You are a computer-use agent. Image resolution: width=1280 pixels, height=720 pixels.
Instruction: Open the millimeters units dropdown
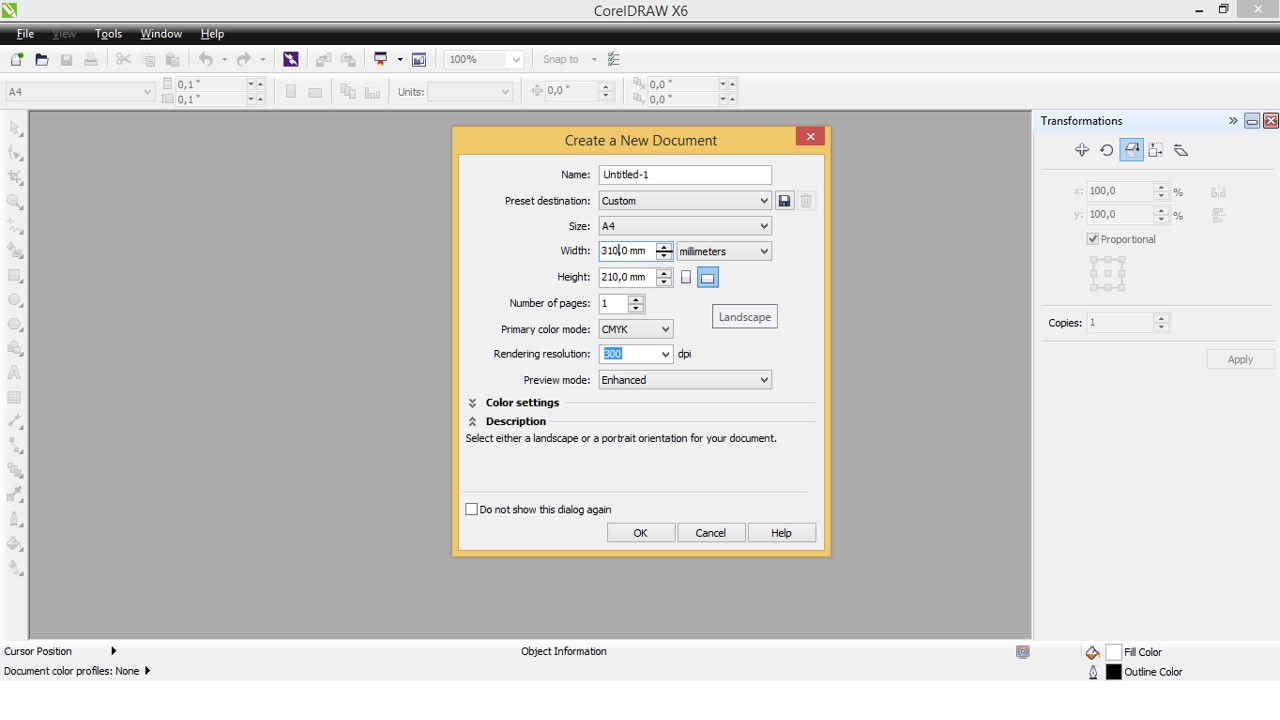pyautogui.click(x=724, y=251)
